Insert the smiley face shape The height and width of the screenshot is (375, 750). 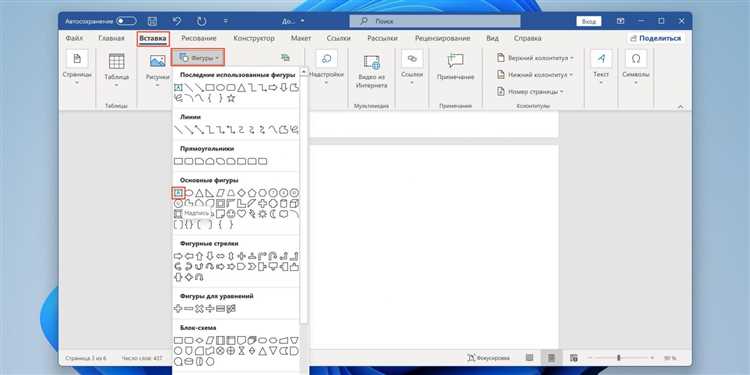click(x=231, y=213)
